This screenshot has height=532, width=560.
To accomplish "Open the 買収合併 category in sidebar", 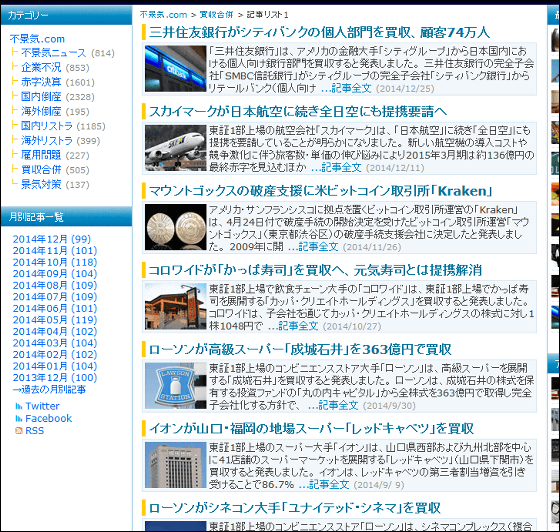I will (41, 170).
